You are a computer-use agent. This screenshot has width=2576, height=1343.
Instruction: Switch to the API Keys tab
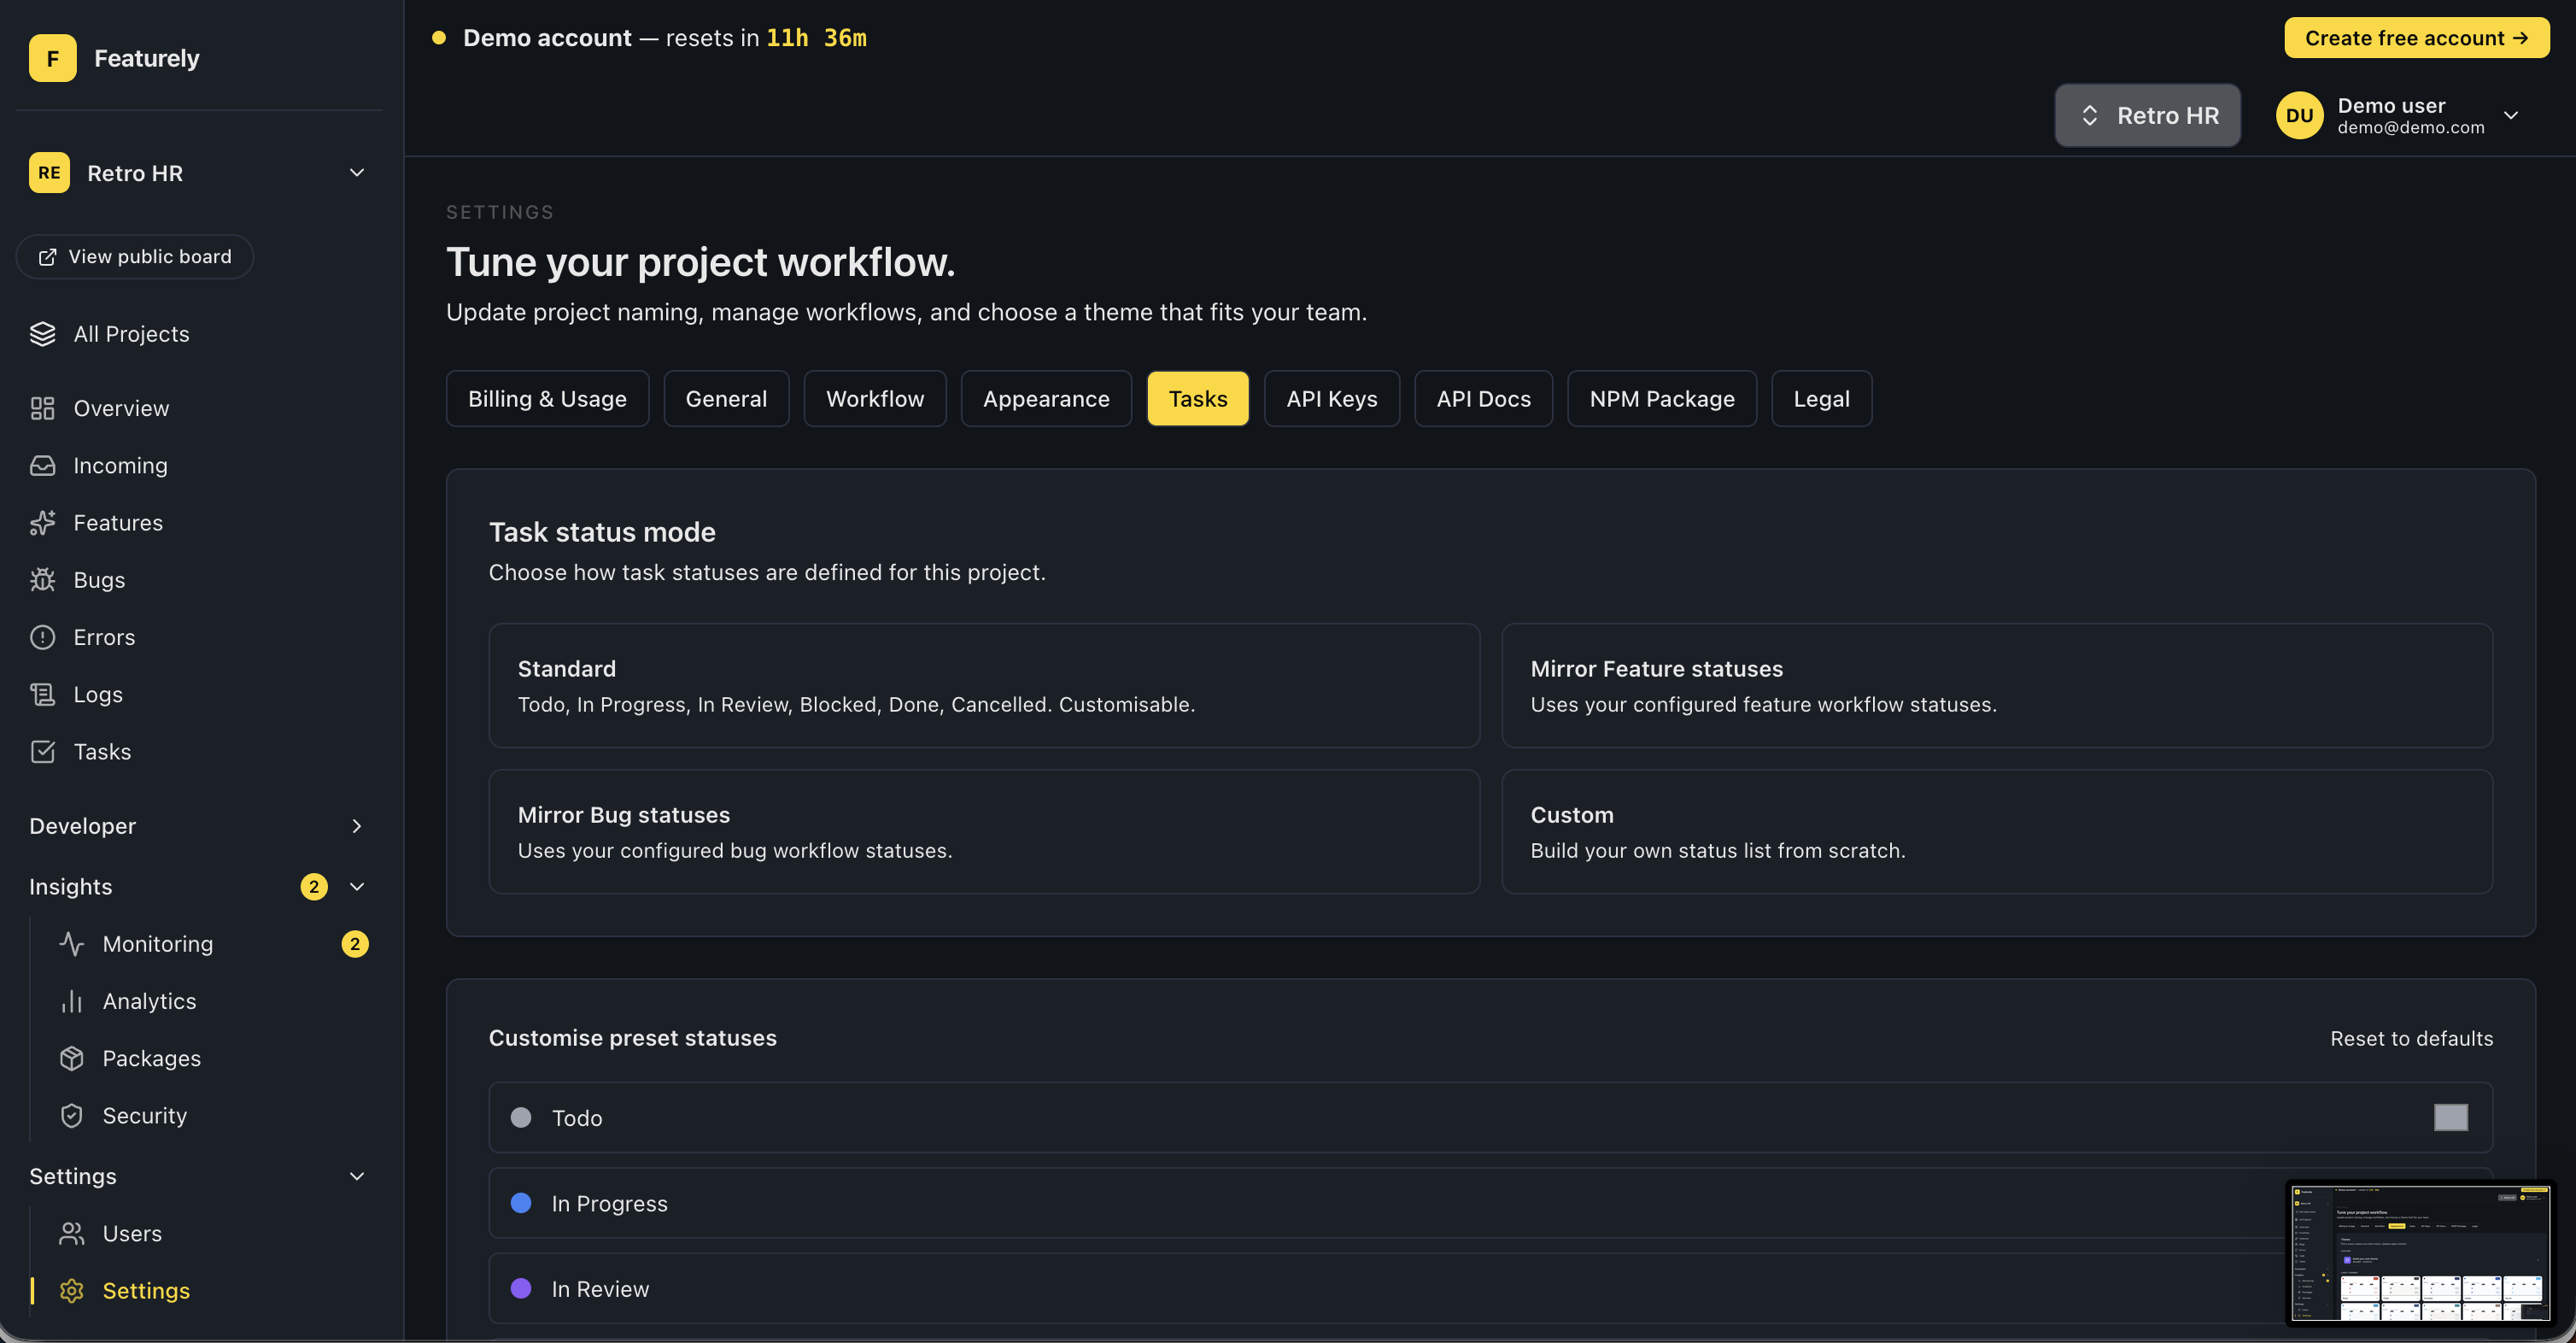[x=1331, y=399]
